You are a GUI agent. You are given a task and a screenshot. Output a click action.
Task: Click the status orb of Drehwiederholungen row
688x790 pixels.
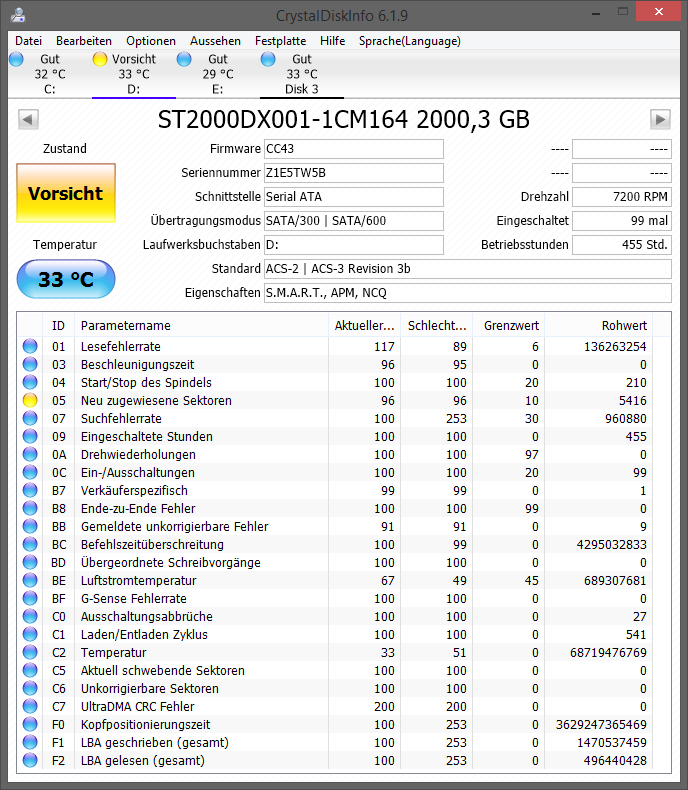(x=30, y=454)
